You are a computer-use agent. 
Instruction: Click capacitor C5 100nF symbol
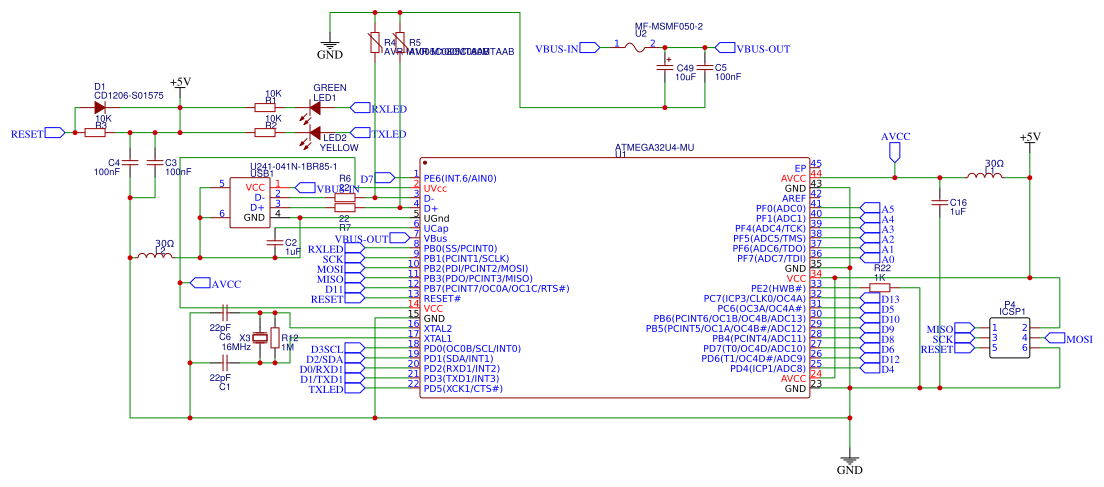703,68
